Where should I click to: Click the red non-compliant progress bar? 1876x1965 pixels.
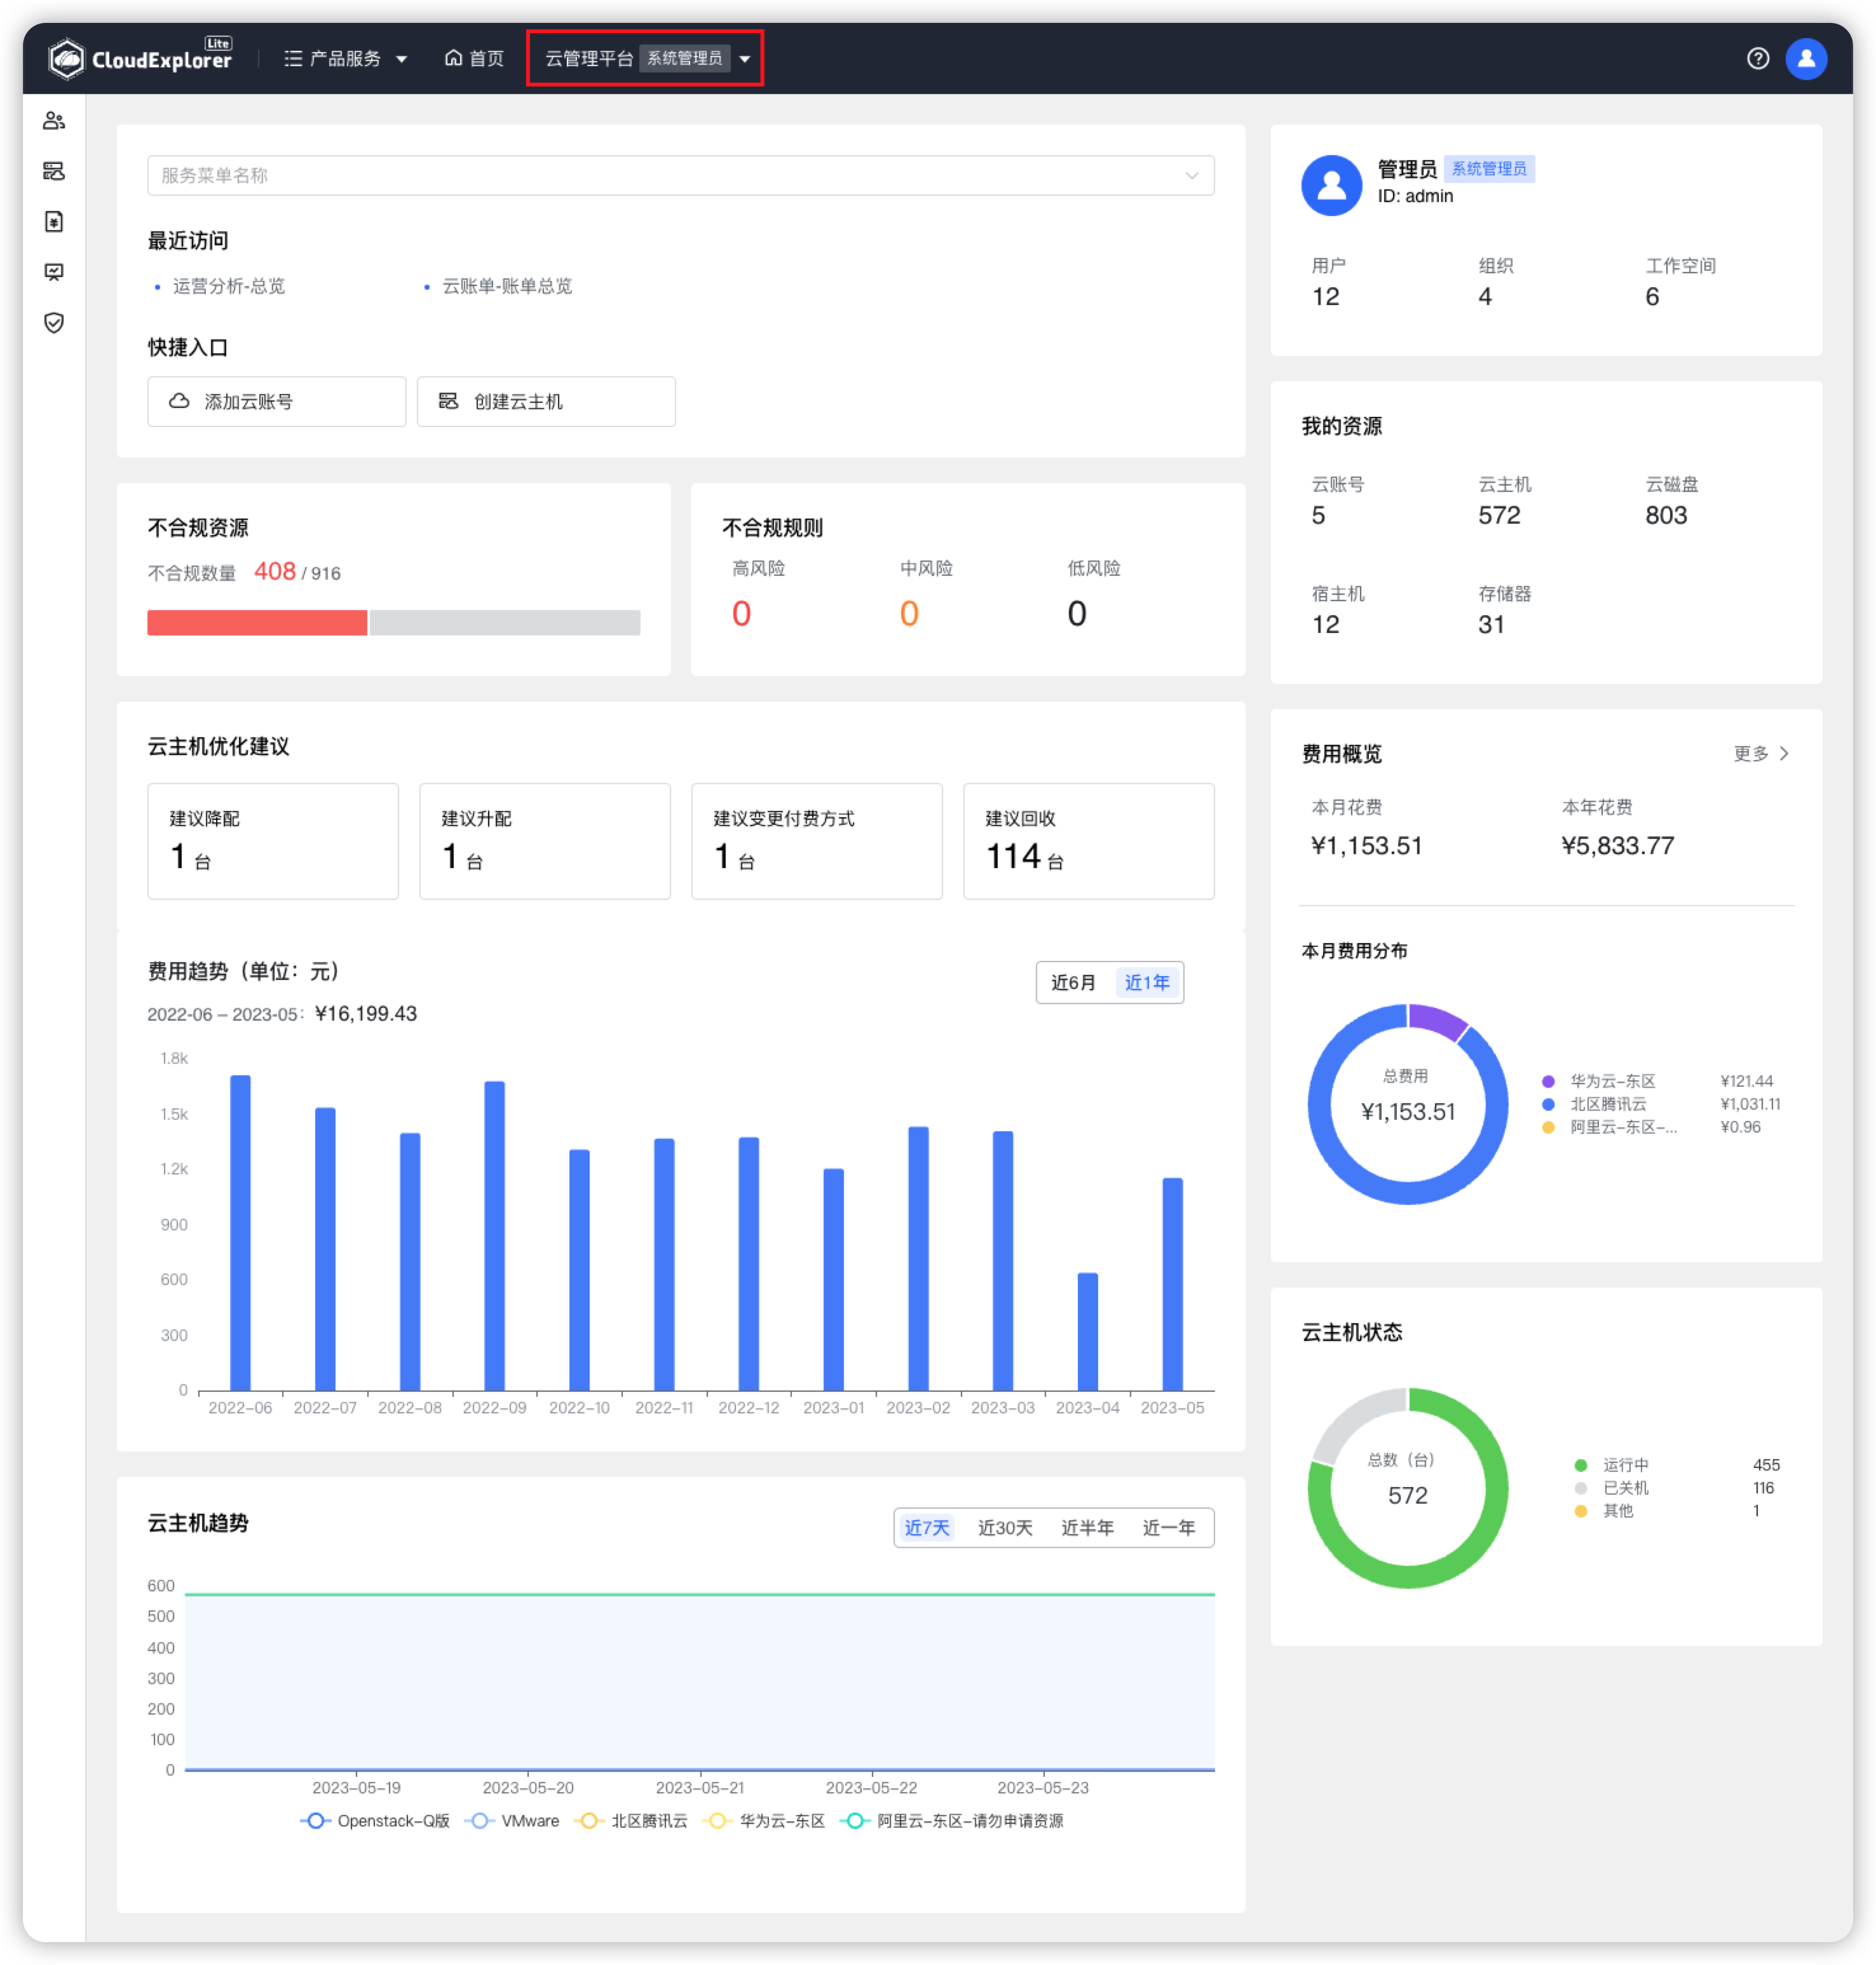257,623
